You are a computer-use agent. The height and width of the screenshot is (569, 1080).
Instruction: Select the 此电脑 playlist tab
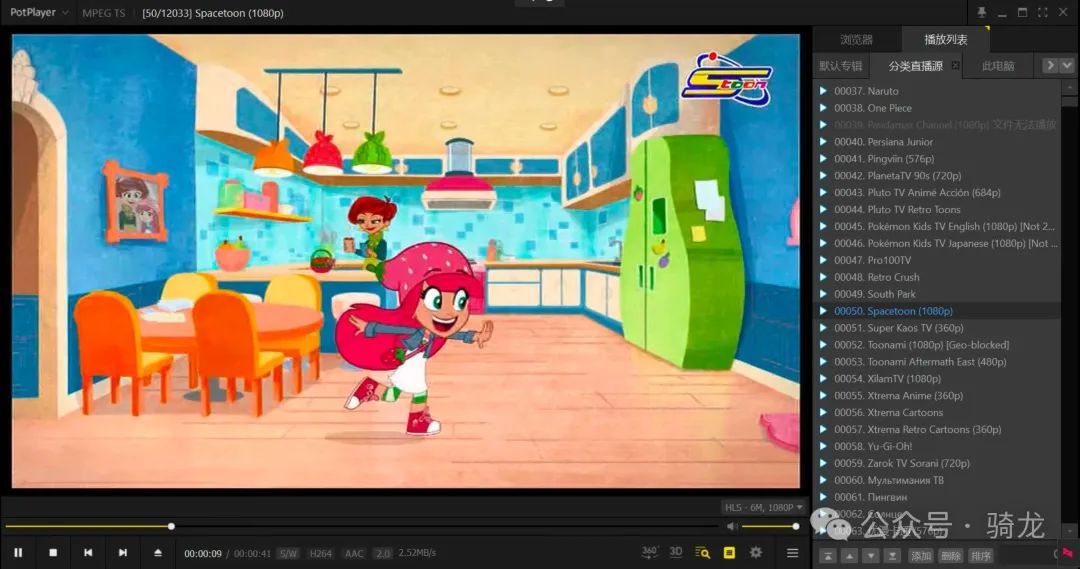(997, 66)
